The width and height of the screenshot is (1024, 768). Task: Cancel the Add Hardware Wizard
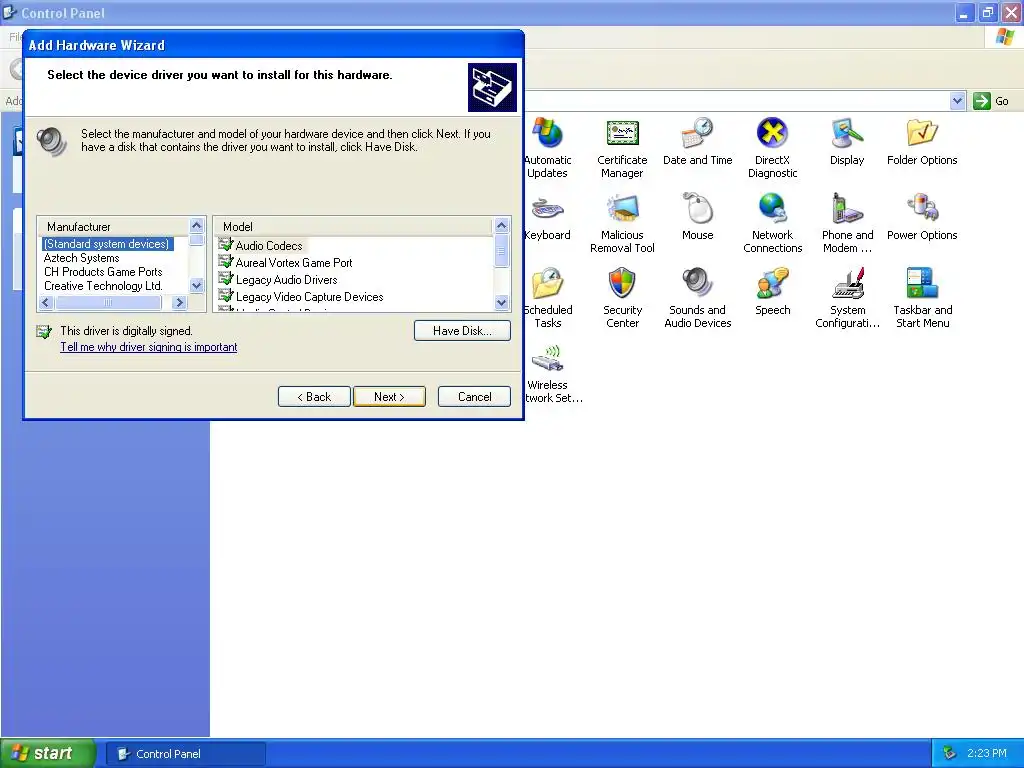(x=474, y=396)
